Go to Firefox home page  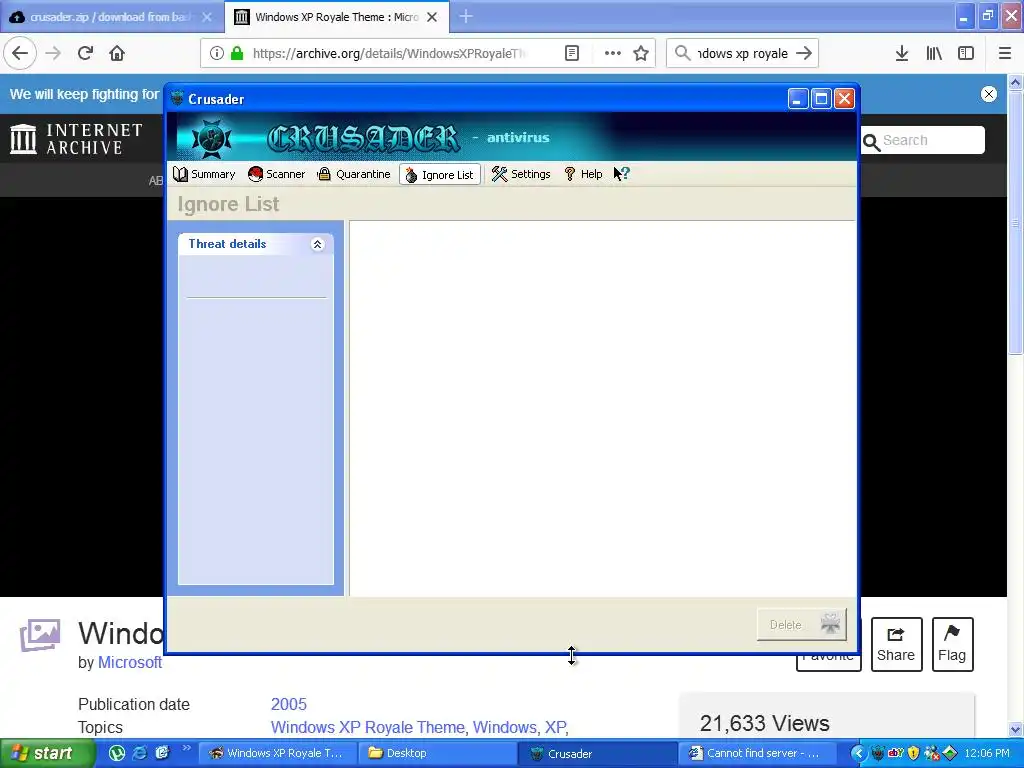[x=117, y=54]
